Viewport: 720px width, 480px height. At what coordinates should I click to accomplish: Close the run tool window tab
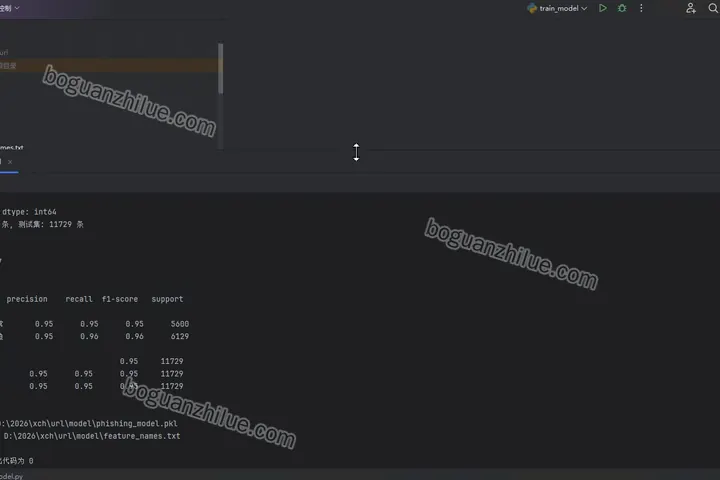pos(10,162)
